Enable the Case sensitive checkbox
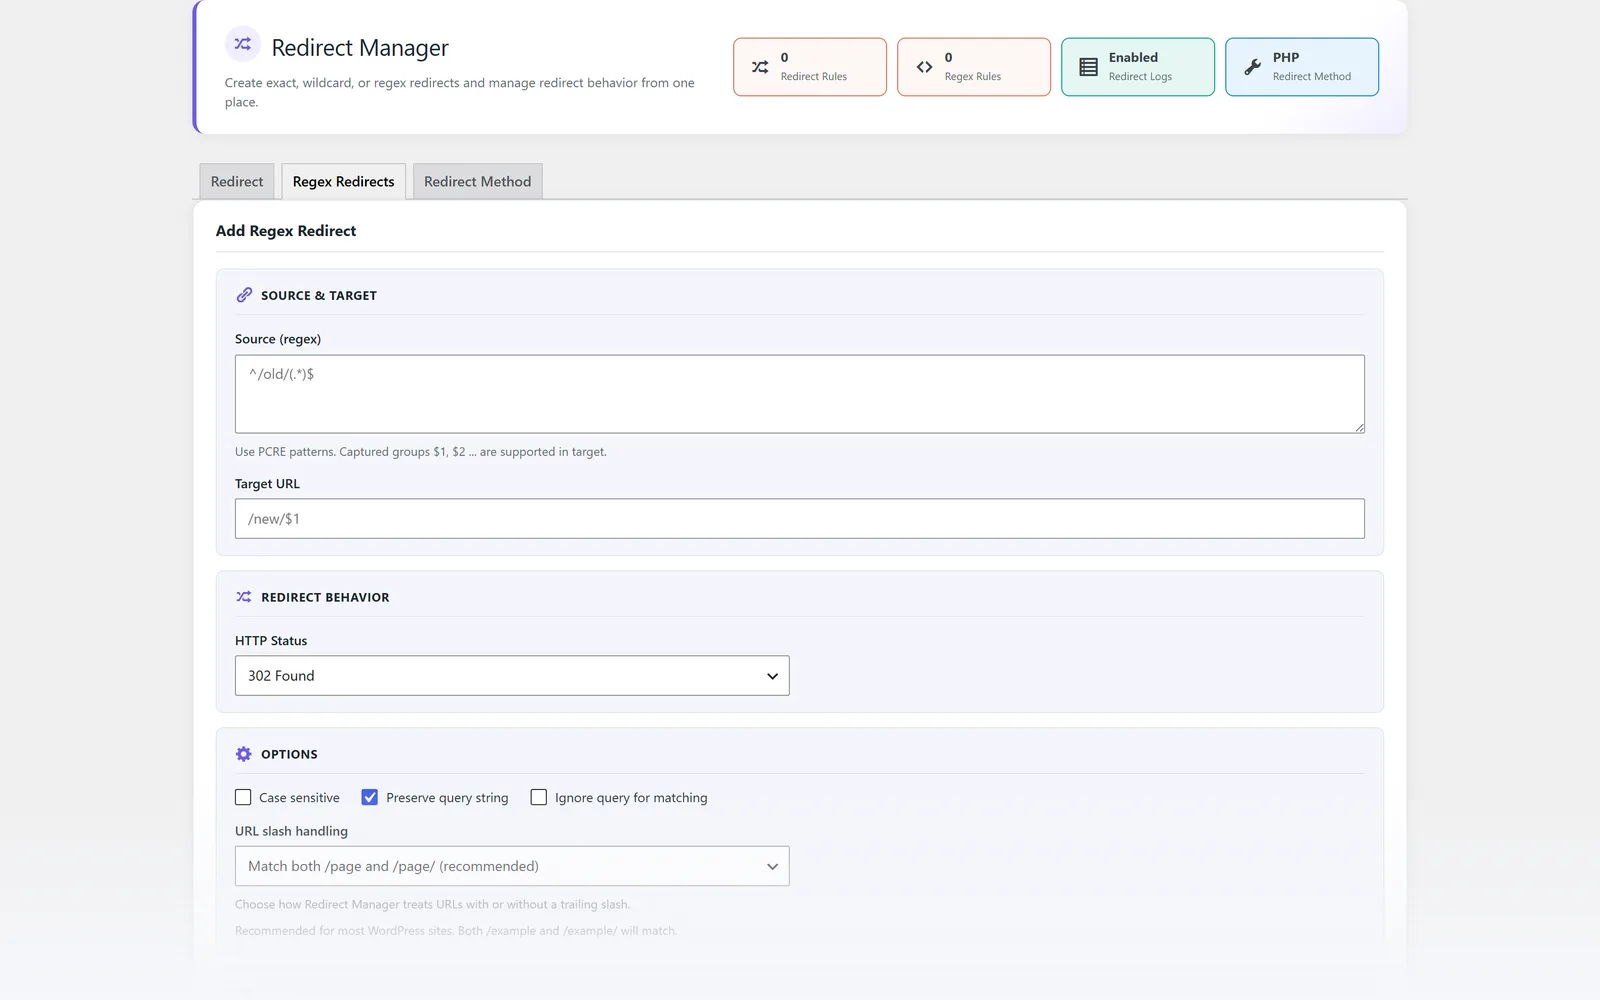1600x1000 pixels. [243, 797]
